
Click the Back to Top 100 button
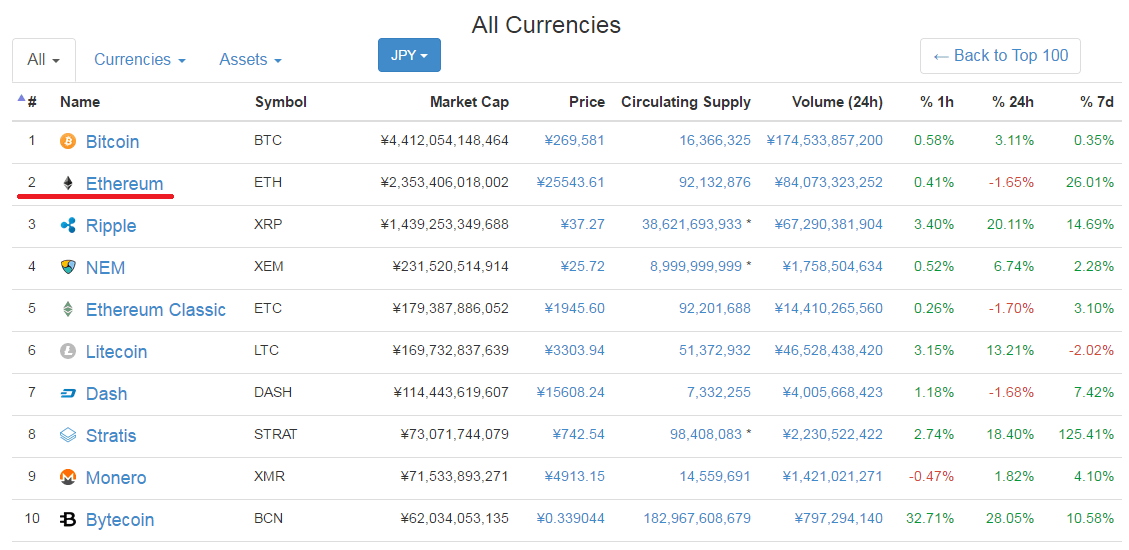pos(1000,56)
